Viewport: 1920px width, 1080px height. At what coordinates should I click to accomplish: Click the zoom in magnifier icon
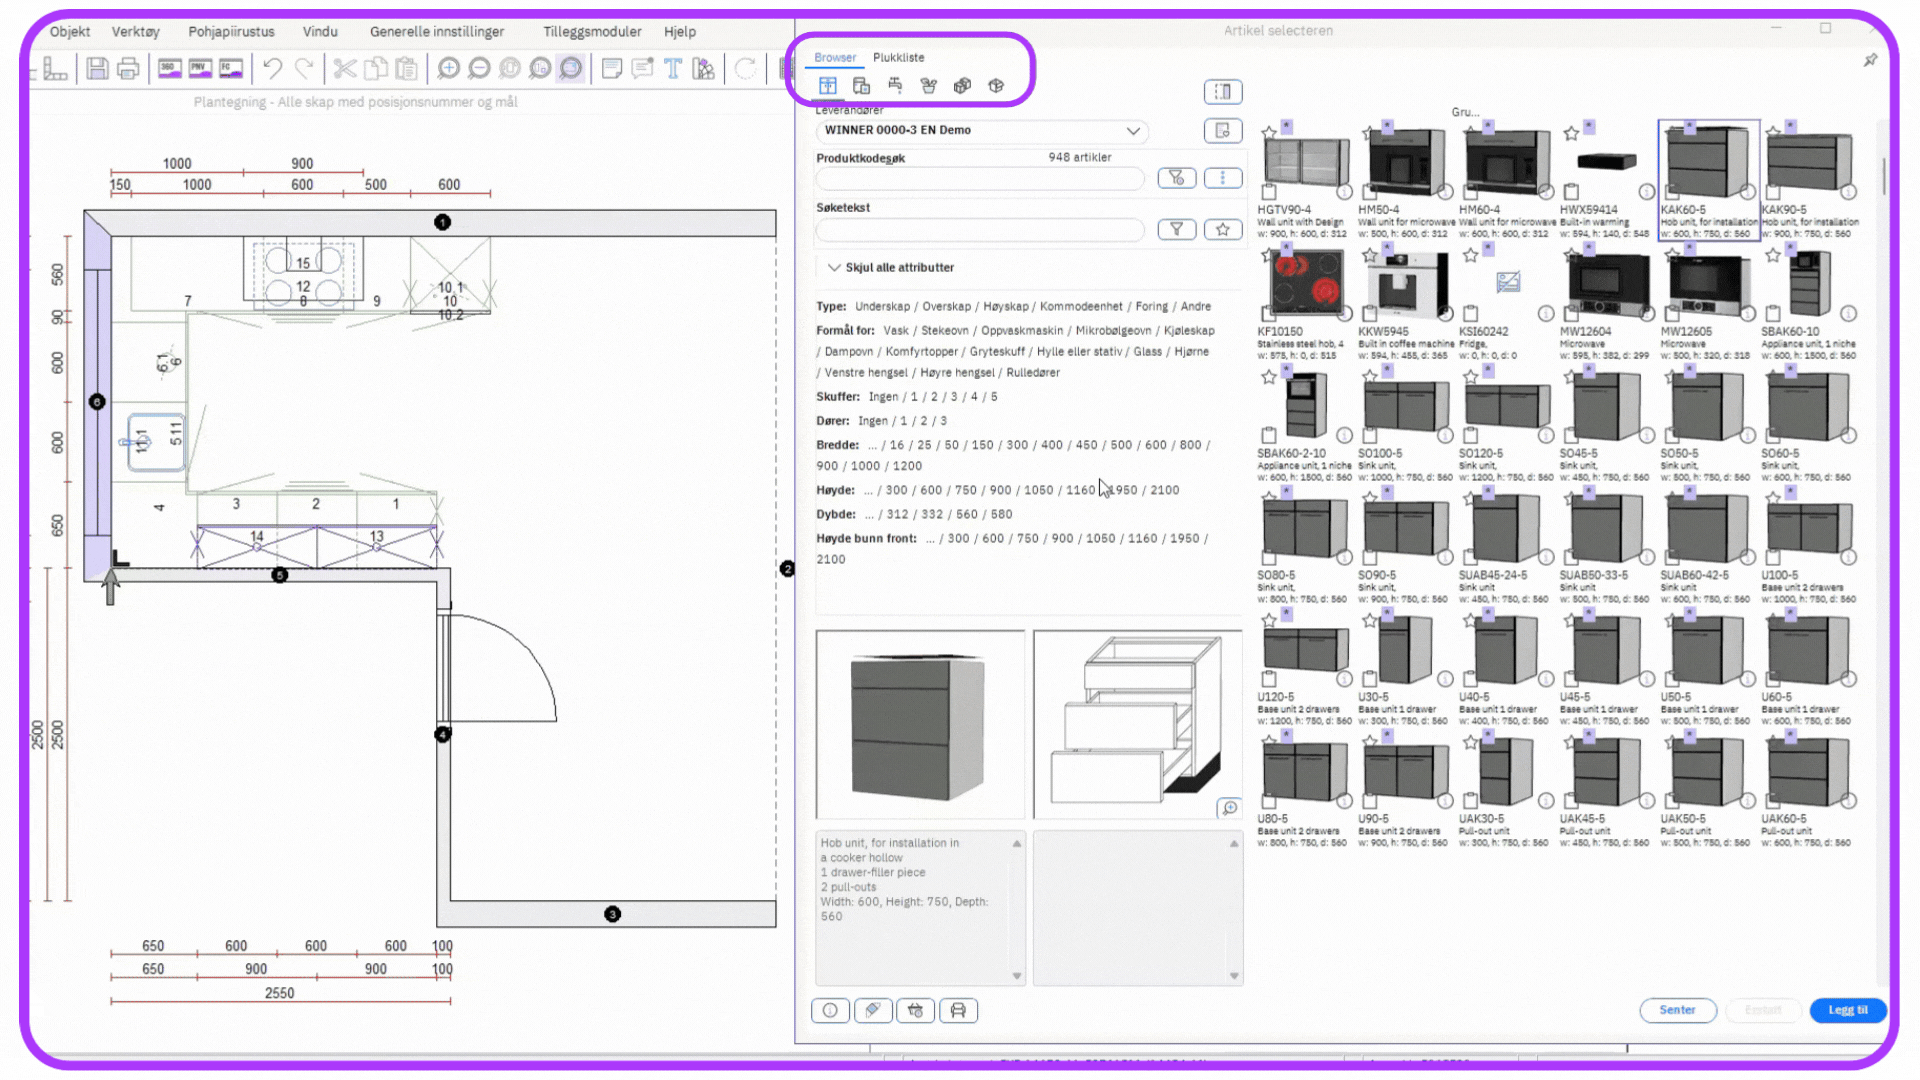[x=448, y=68]
